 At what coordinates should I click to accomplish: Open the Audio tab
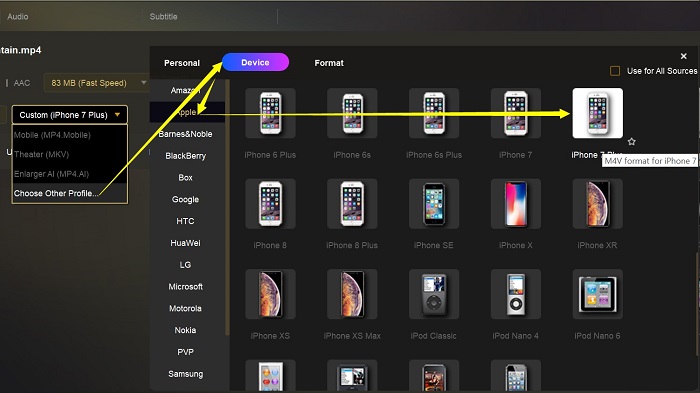(x=18, y=17)
